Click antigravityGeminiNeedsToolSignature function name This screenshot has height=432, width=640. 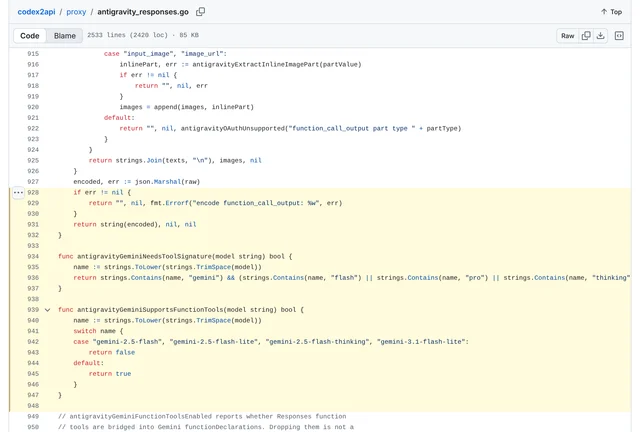(144, 256)
